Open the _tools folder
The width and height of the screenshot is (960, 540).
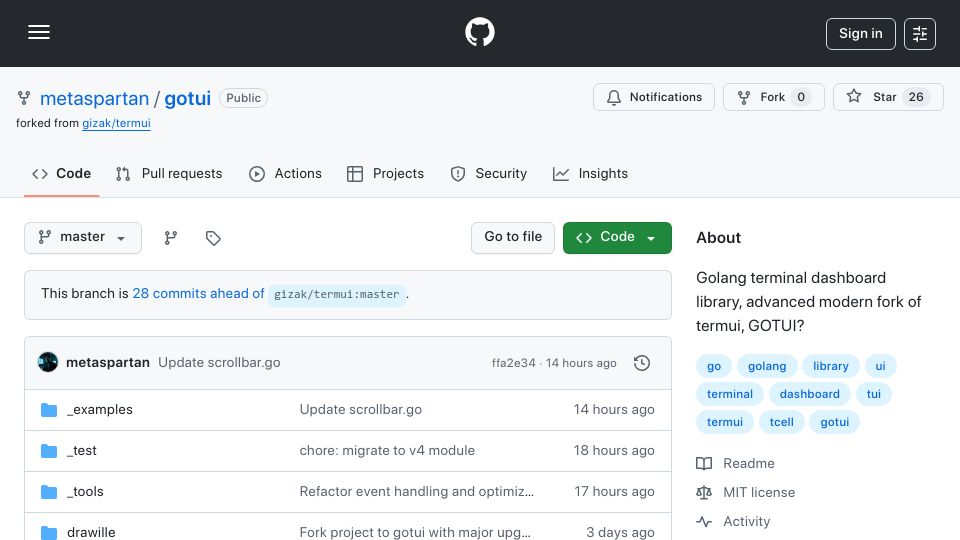[85, 492]
